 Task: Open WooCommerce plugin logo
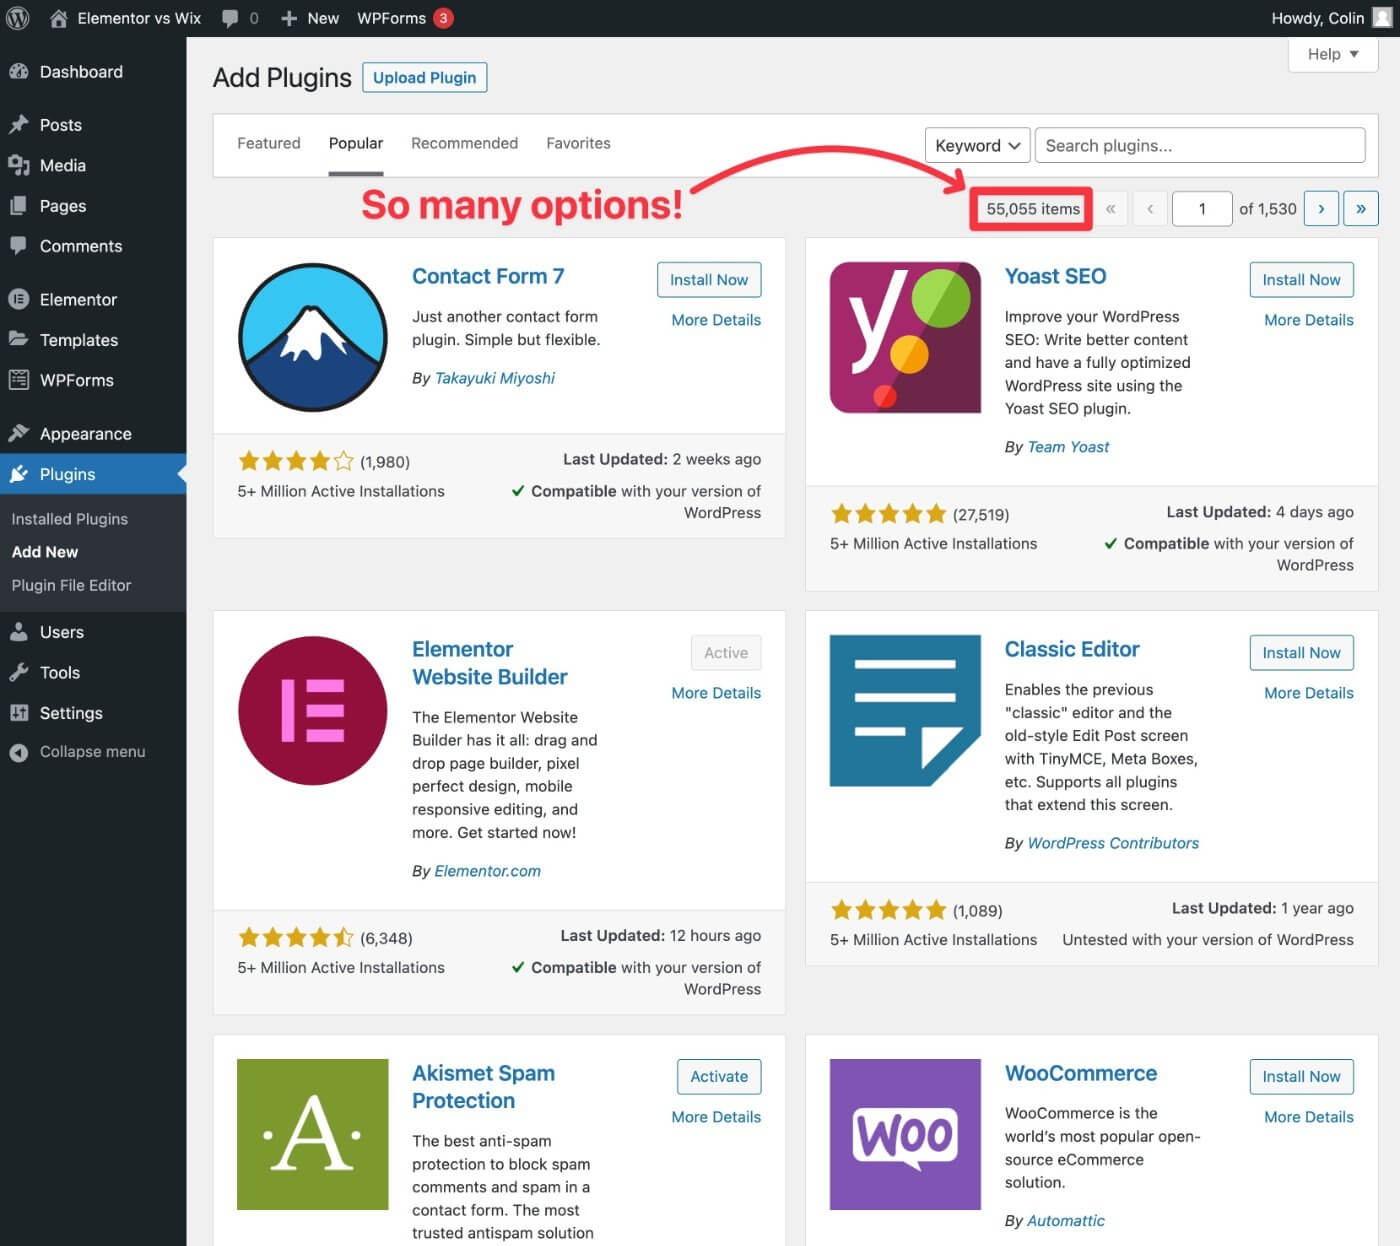(x=905, y=1134)
